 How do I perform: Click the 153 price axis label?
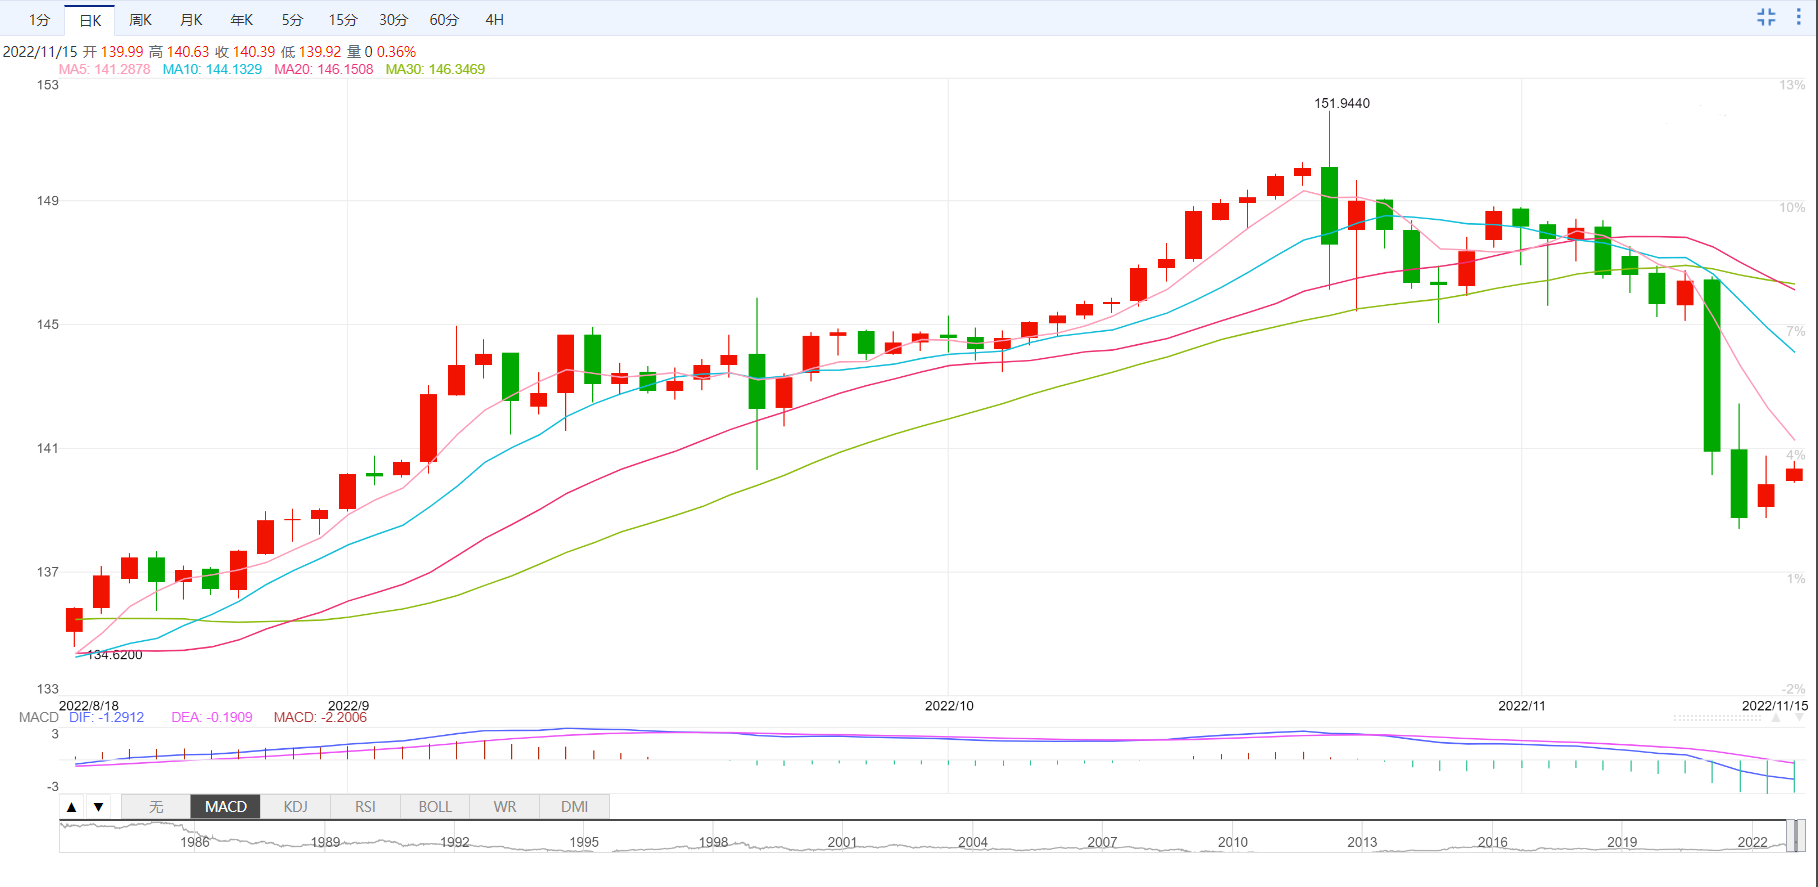click(48, 85)
